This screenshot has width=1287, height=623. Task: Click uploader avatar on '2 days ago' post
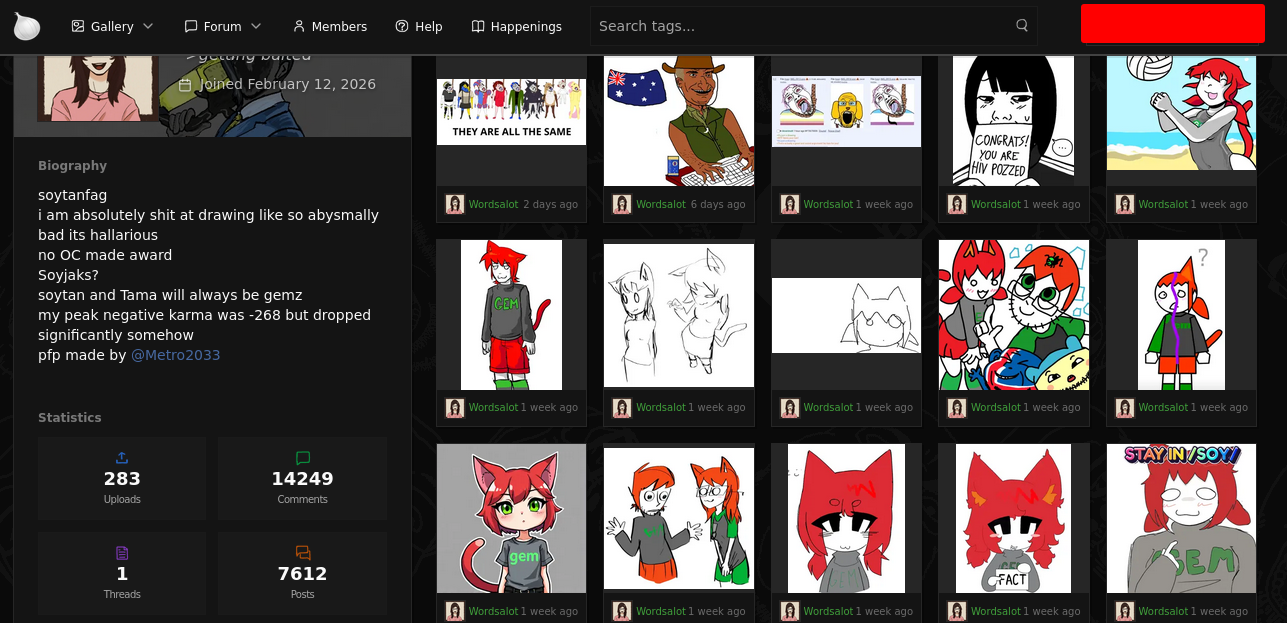(x=455, y=204)
